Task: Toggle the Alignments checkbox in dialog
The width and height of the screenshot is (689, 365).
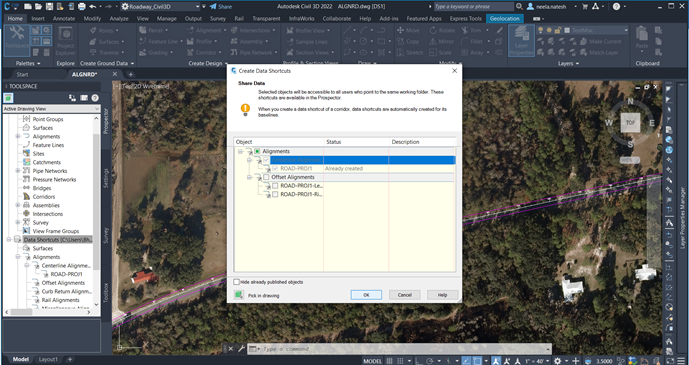Action: (x=257, y=151)
